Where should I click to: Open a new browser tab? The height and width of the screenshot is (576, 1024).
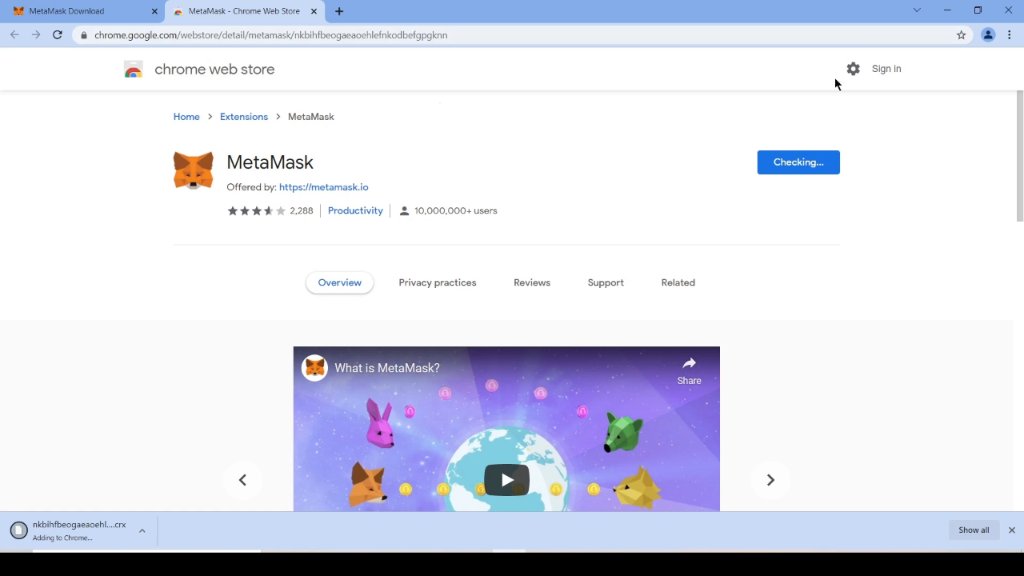coord(339,11)
